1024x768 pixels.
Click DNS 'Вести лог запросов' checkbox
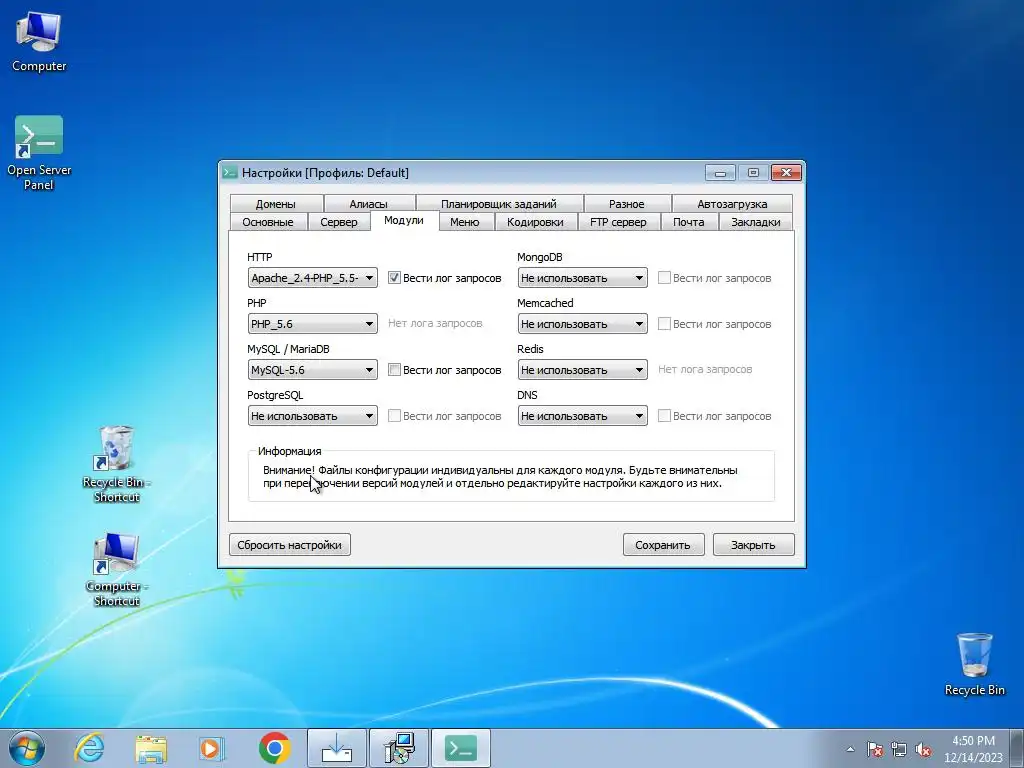[664, 416]
